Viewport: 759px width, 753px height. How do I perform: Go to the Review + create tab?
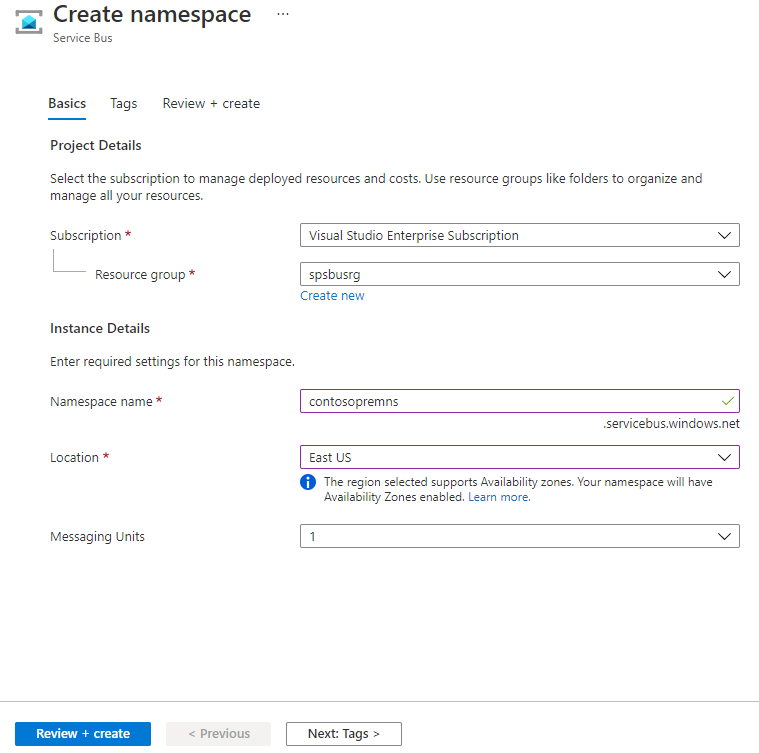[211, 103]
